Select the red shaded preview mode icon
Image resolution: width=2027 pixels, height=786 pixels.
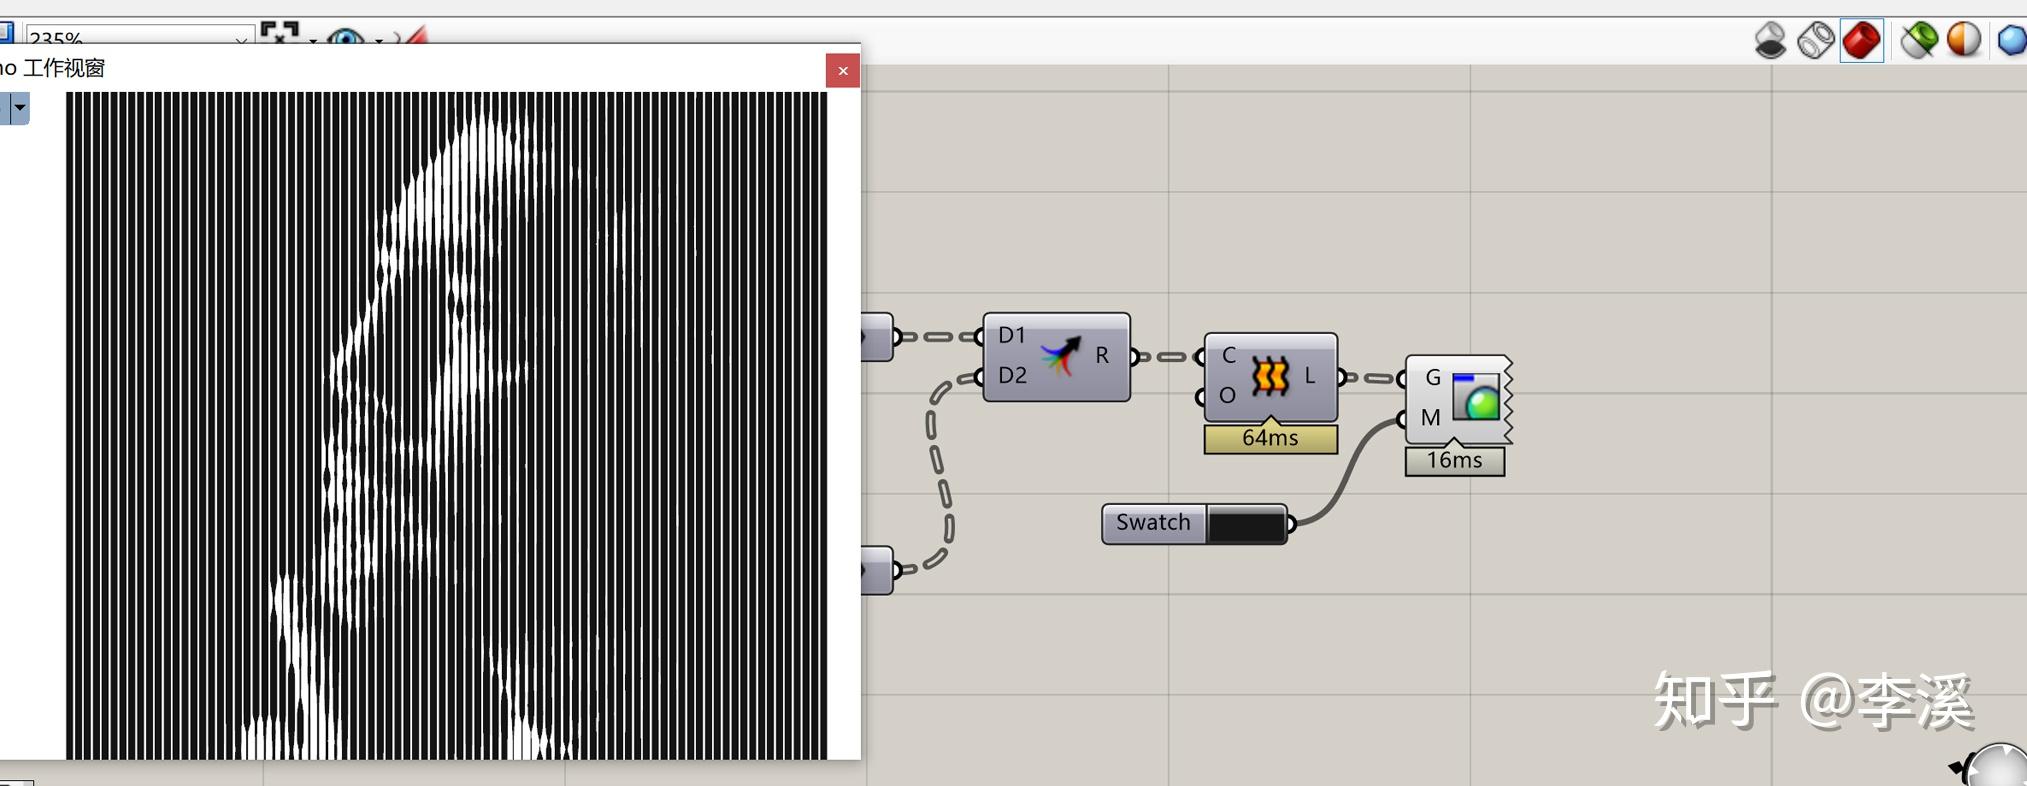[x=1861, y=40]
